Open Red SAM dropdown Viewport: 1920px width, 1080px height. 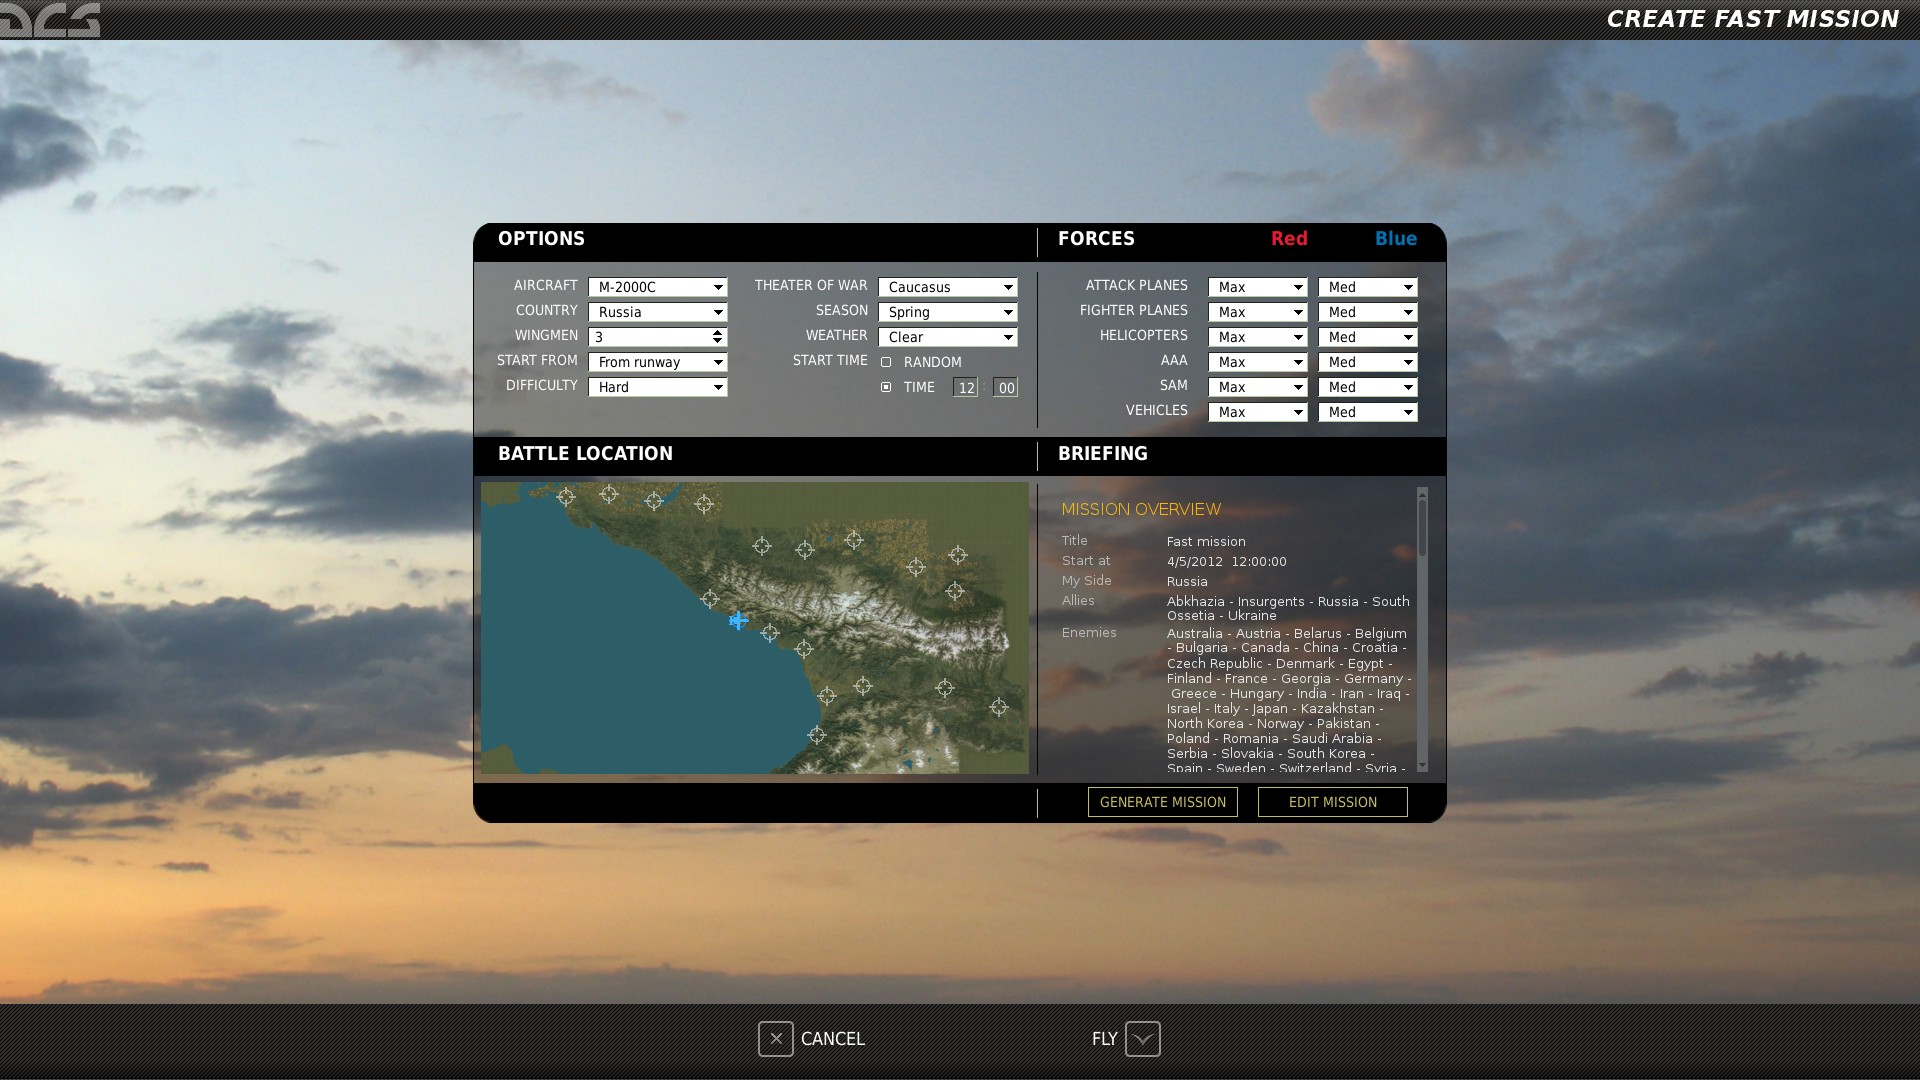pyautogui.click(x=1258, y=387)
